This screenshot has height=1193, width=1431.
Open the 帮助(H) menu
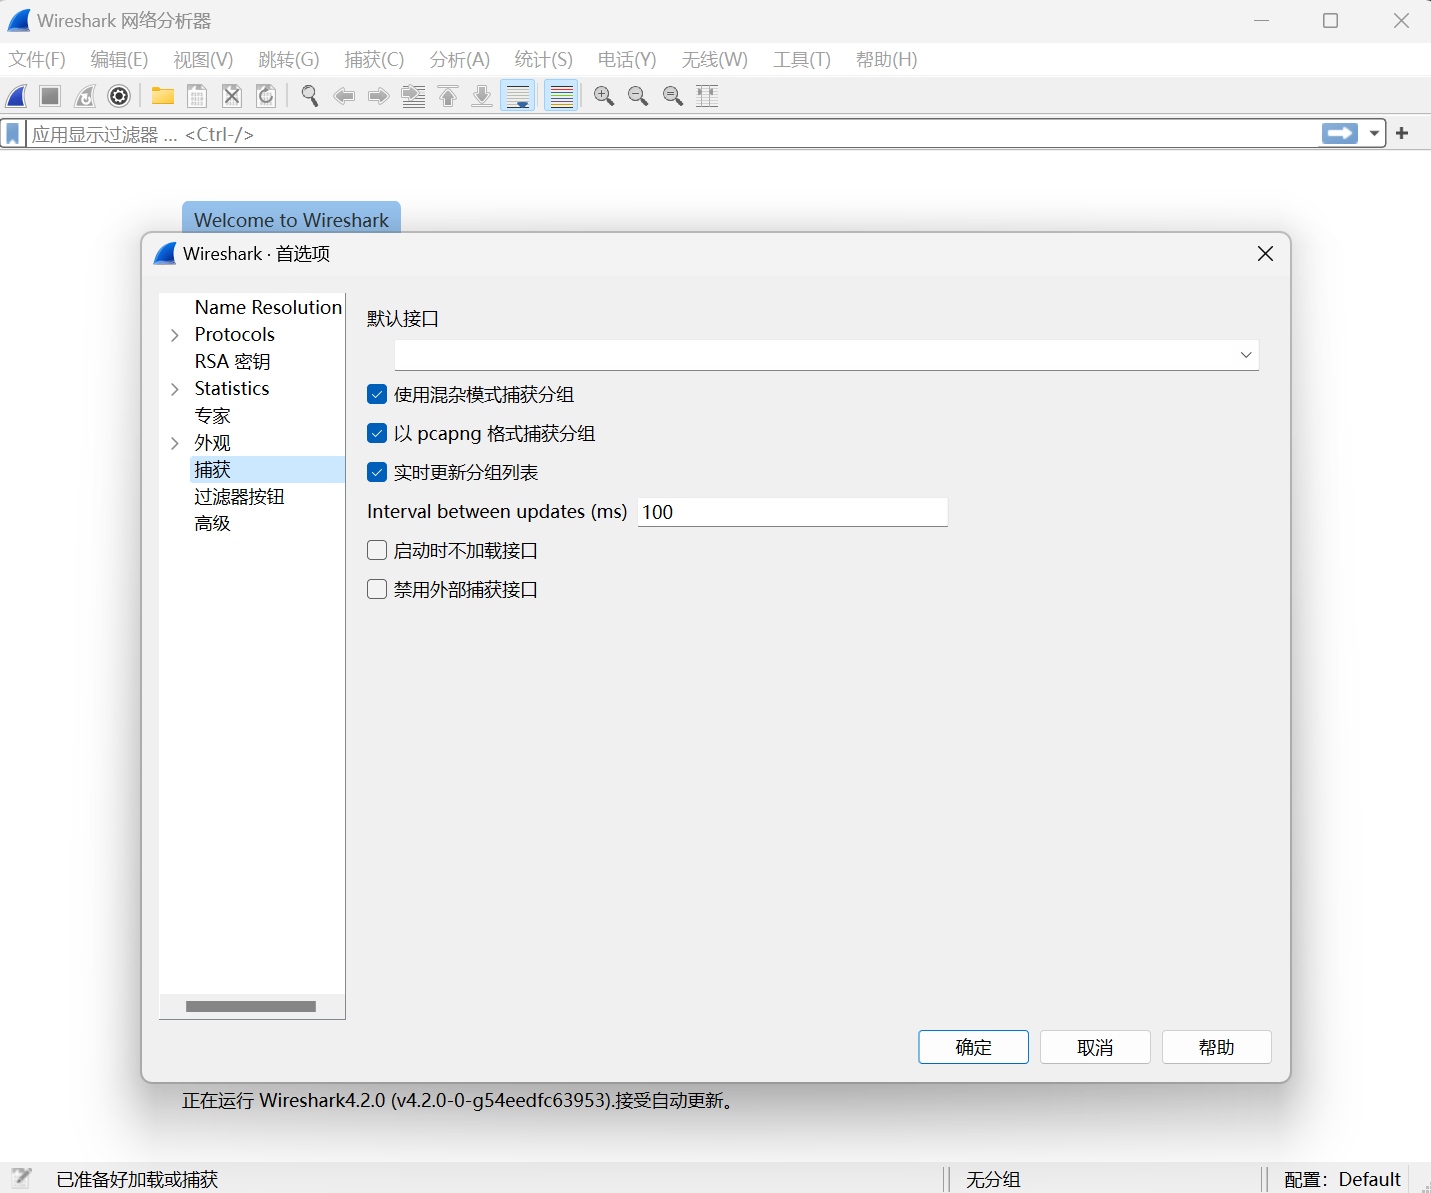[886, 60]
